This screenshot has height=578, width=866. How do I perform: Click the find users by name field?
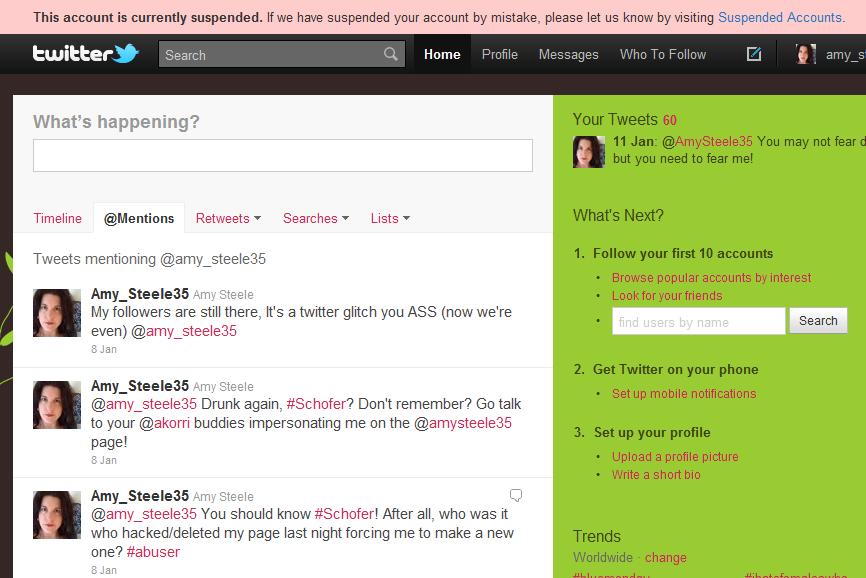(698, 321)
